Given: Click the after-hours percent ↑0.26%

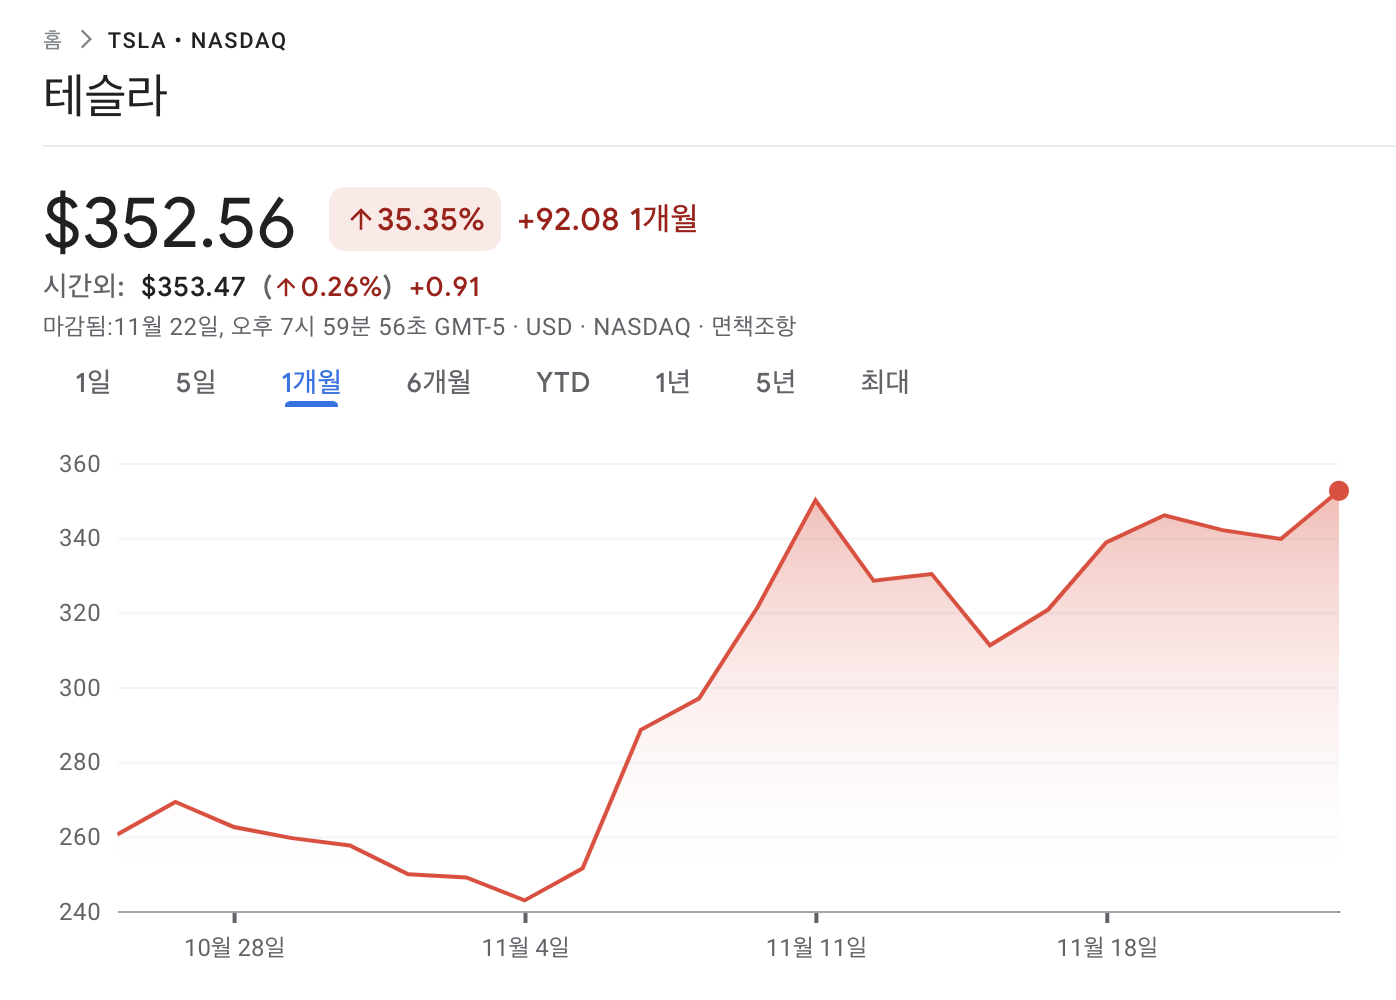Looking at the screenshot, I should [x=328, y=287].
